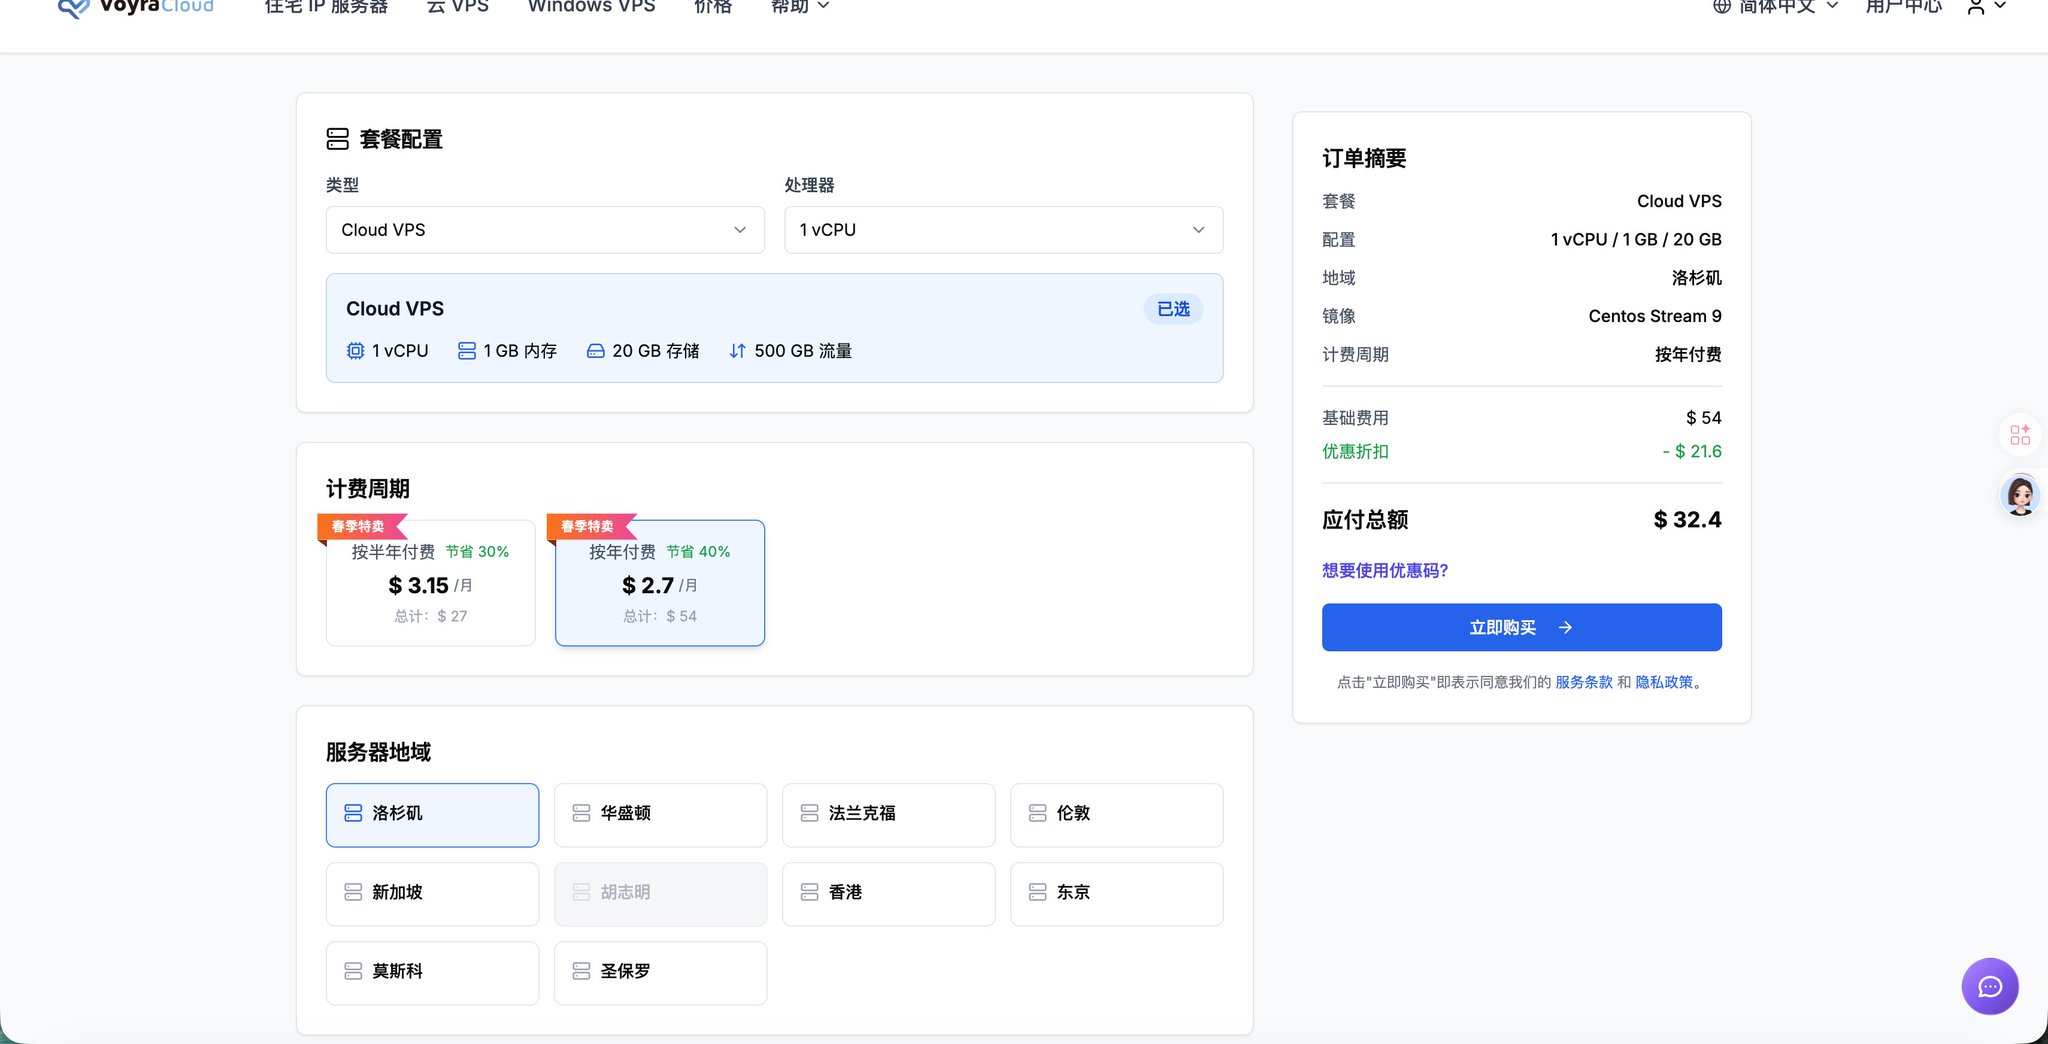Open 类型 Cloud VPS dropdown
Image resolution: width=2048 pixels, height=1044 pixels.
[545, 230]
